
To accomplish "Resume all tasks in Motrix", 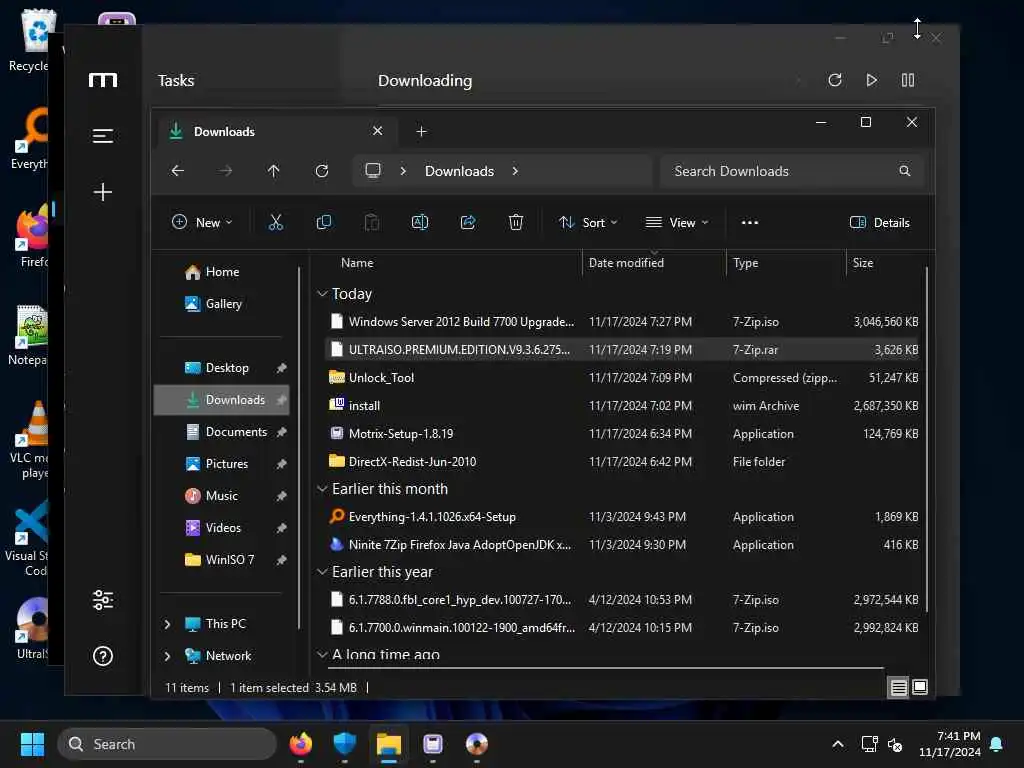I will [871, 80].
